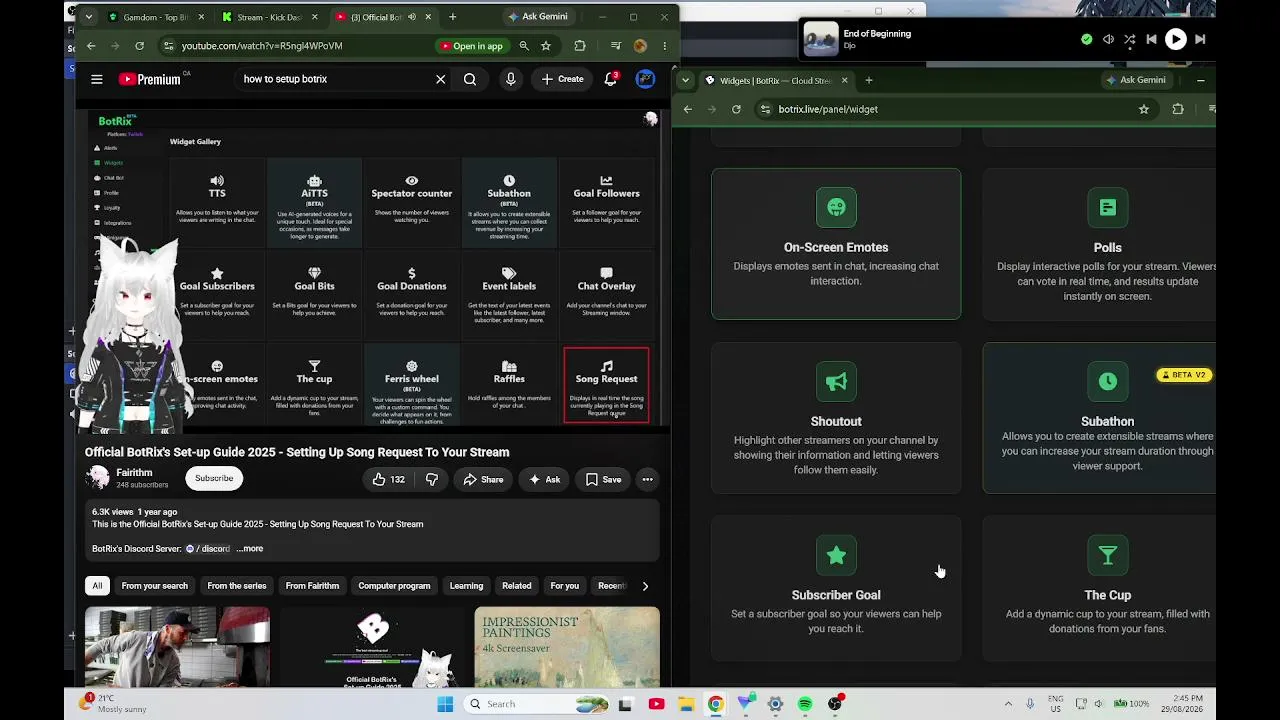Save the video to a playlist
This screenshot has width=1280, height=720.
[x=603, y=480]
